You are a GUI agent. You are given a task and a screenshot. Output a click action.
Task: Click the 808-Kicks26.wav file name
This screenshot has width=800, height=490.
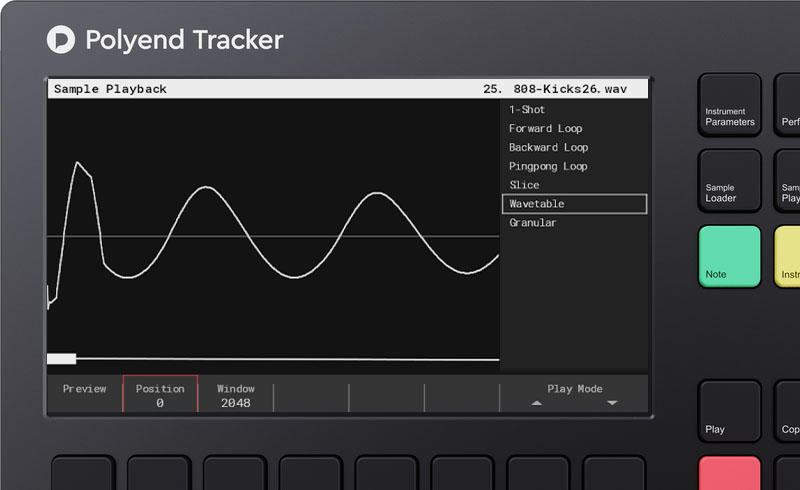570,89
